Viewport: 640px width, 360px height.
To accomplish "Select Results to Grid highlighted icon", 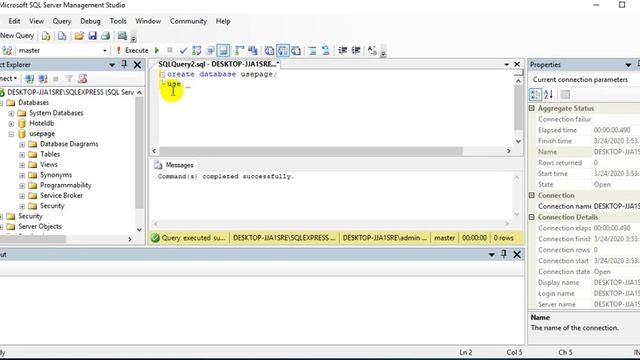I will tap(283, 51).
